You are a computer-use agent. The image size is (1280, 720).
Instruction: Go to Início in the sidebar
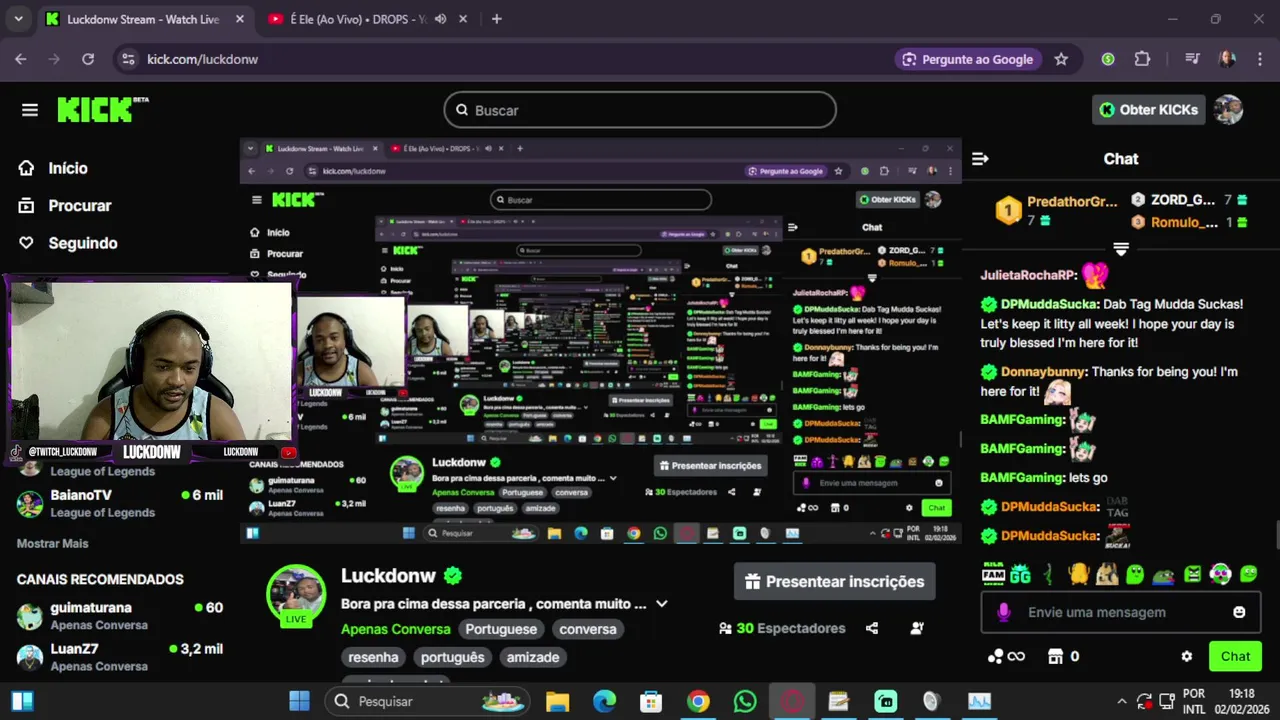tap(68, 168)
